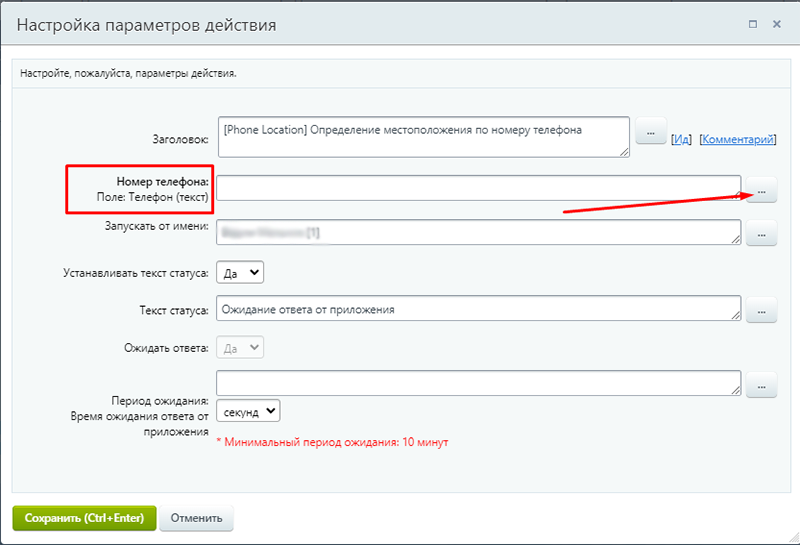Focus the Период ожидания input field
Viewport: 800px width, 545px height.
tap(478, 383)
